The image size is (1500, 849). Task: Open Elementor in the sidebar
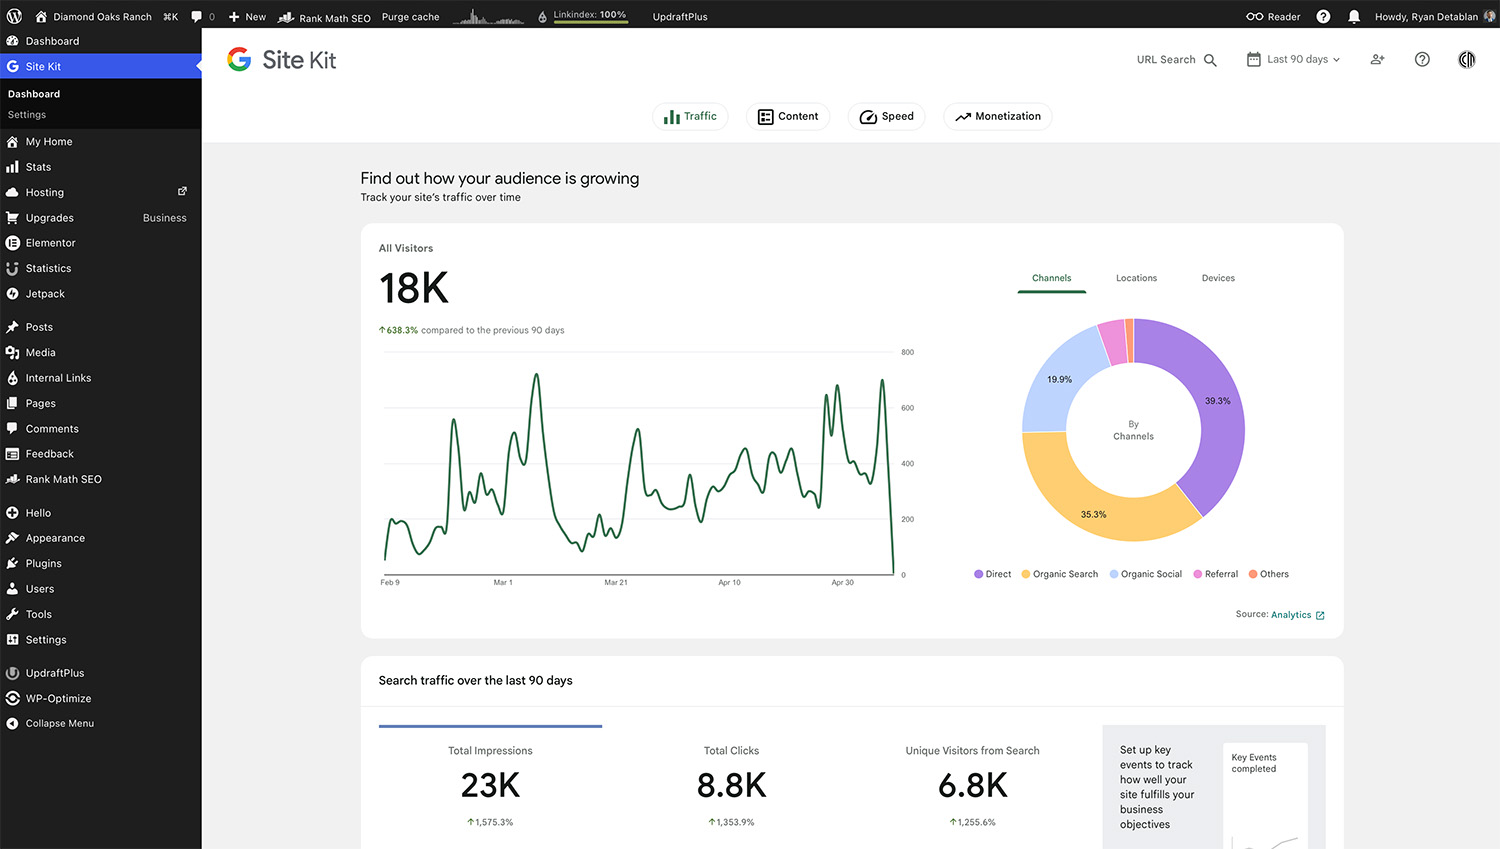point(100,243)
